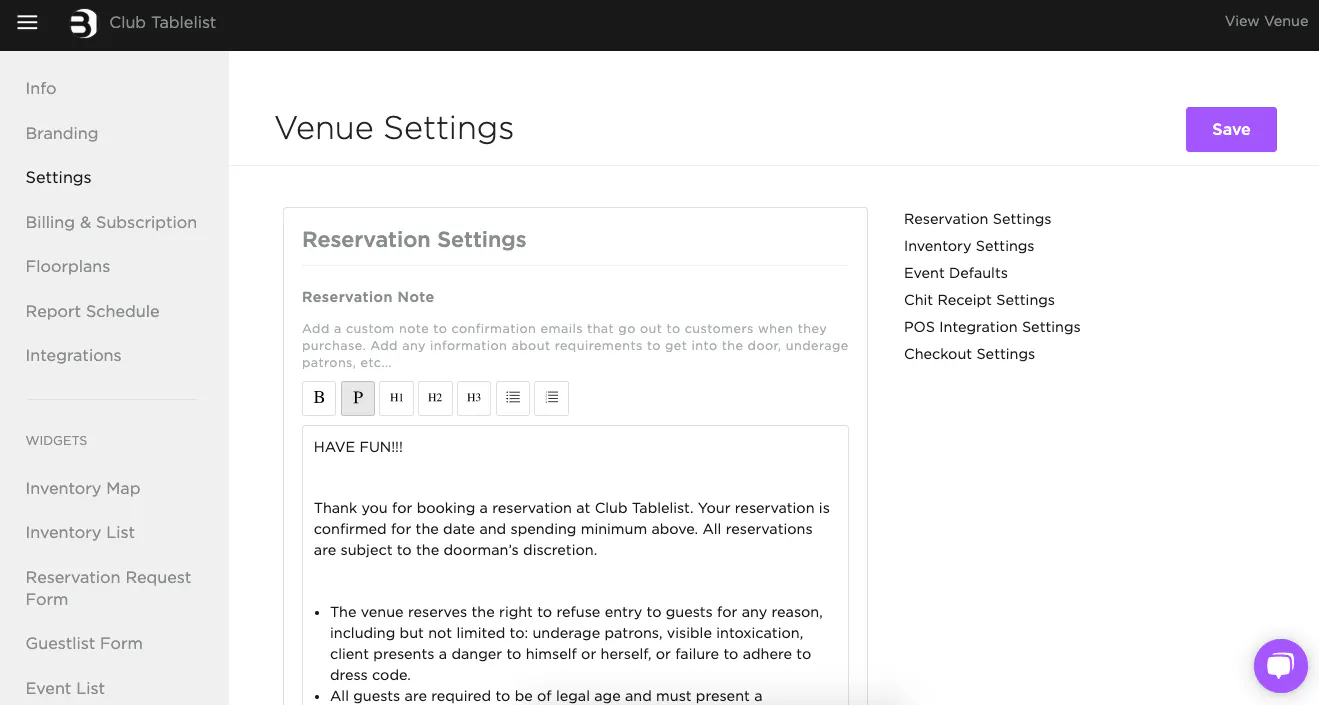Viewport: 1319px width, 705px height.
Task: Click the Tablelist logo icon
Action: (84, 22)
